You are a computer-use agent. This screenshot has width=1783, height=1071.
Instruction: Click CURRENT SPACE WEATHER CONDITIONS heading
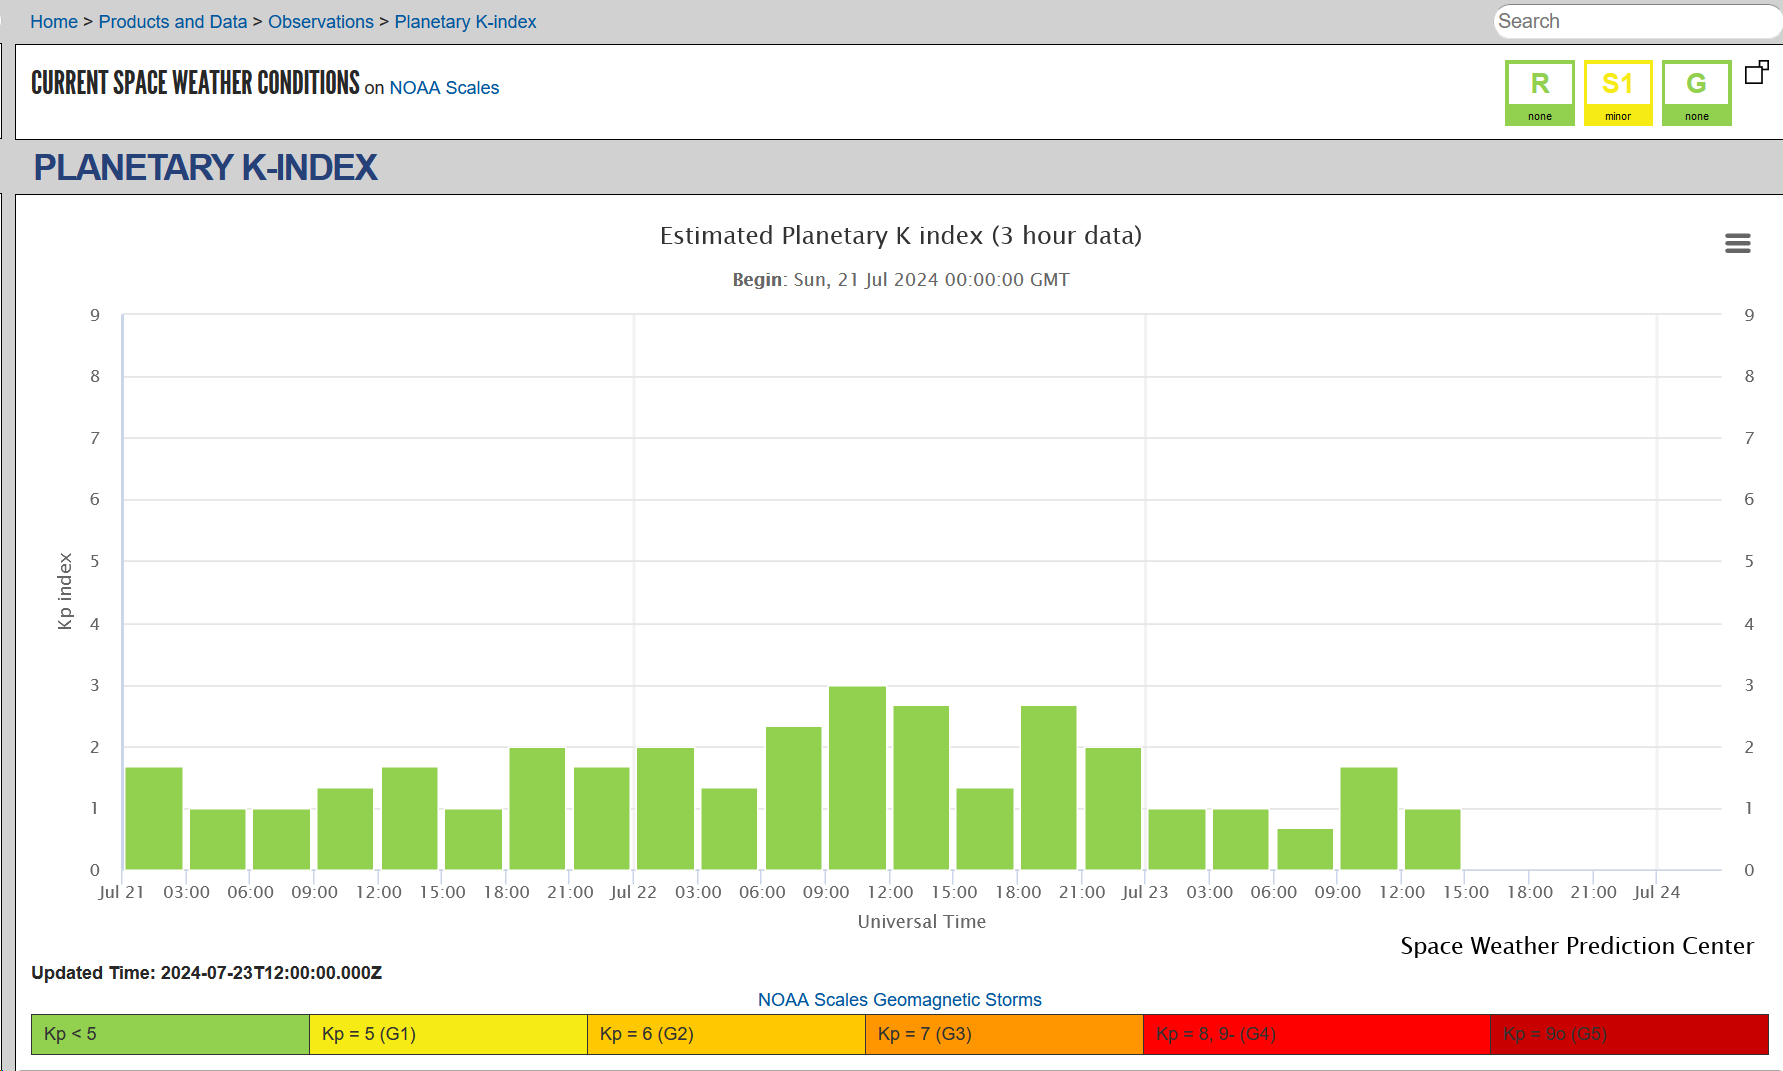pyautogui.click(x=195, y=83)
